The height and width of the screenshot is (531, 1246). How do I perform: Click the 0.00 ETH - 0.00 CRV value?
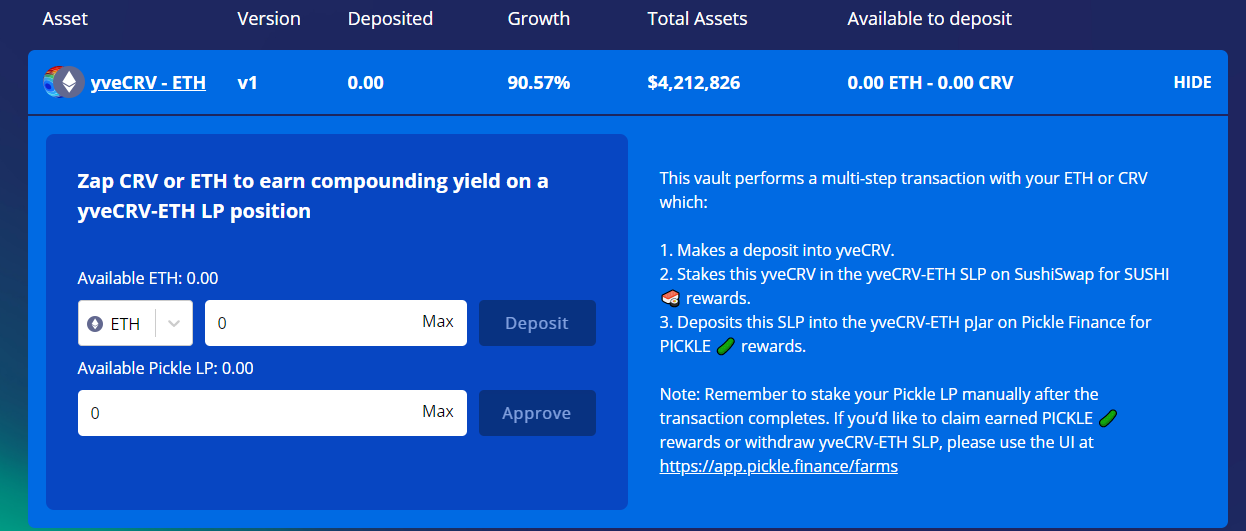pos(930,83)
